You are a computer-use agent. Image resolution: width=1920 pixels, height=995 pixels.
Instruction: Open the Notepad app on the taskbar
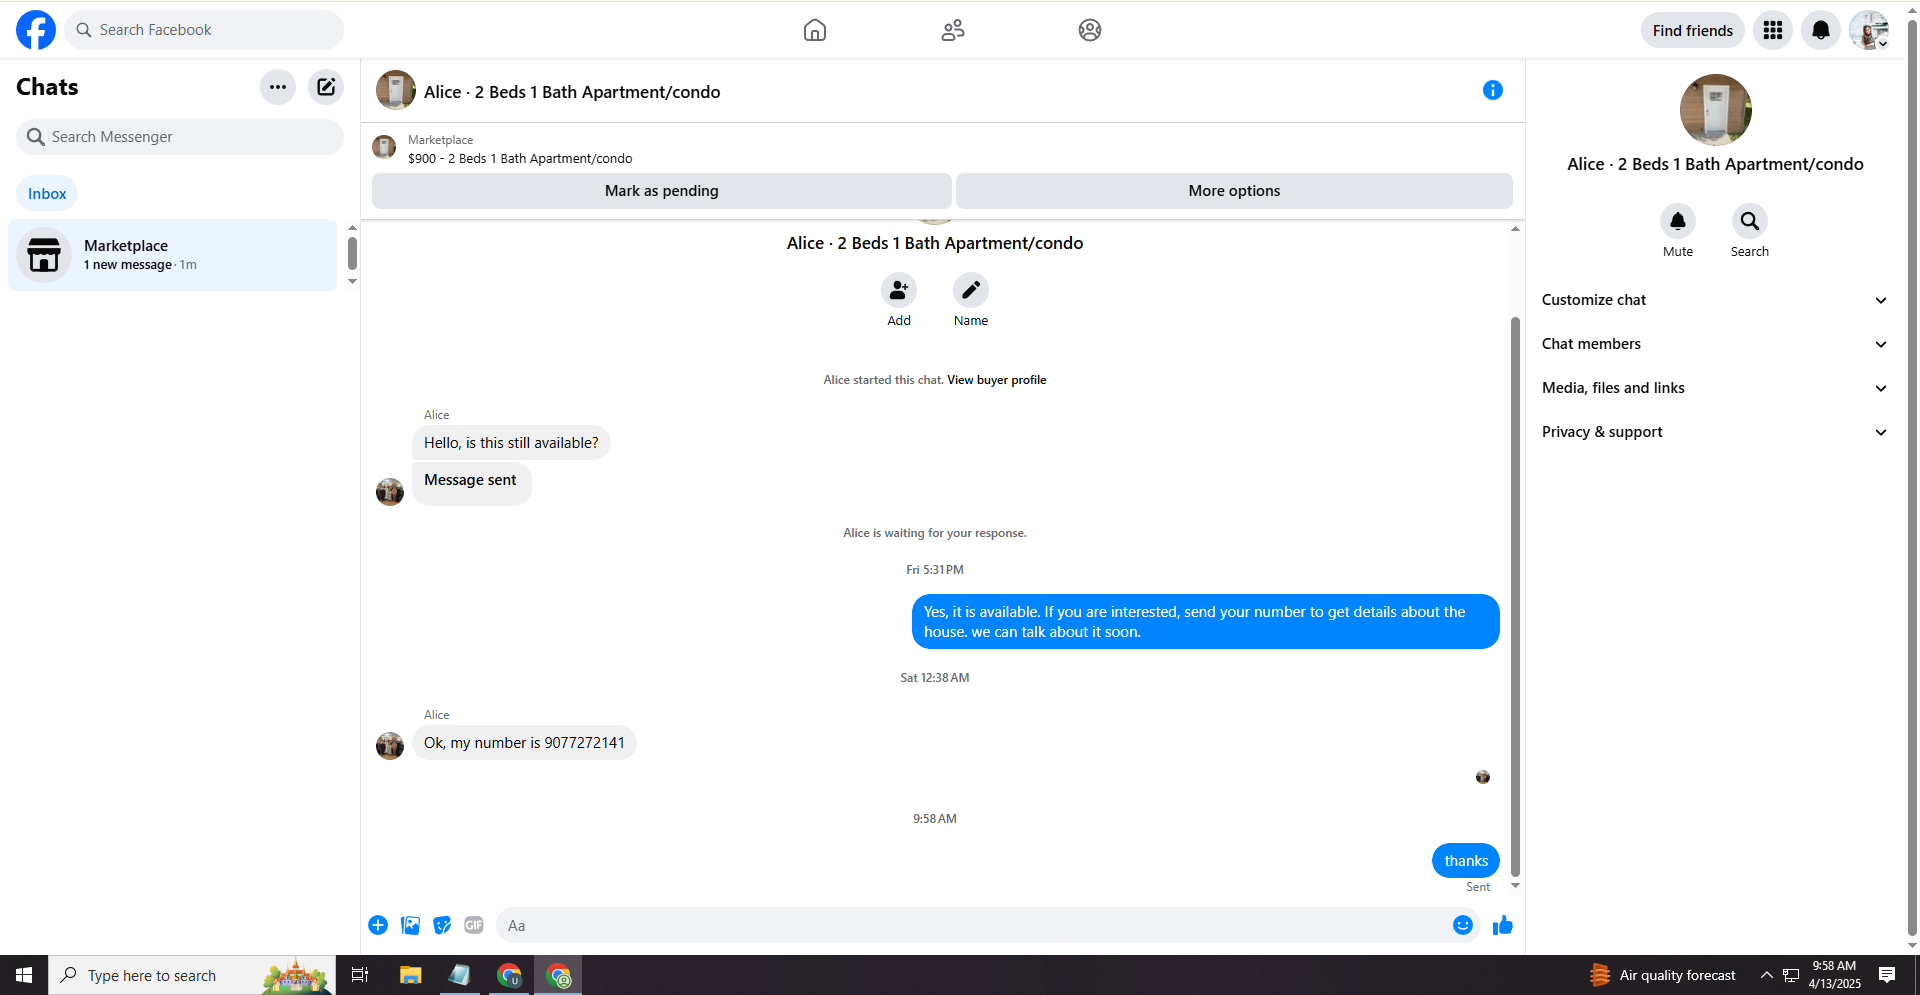(x=460, y=975)
